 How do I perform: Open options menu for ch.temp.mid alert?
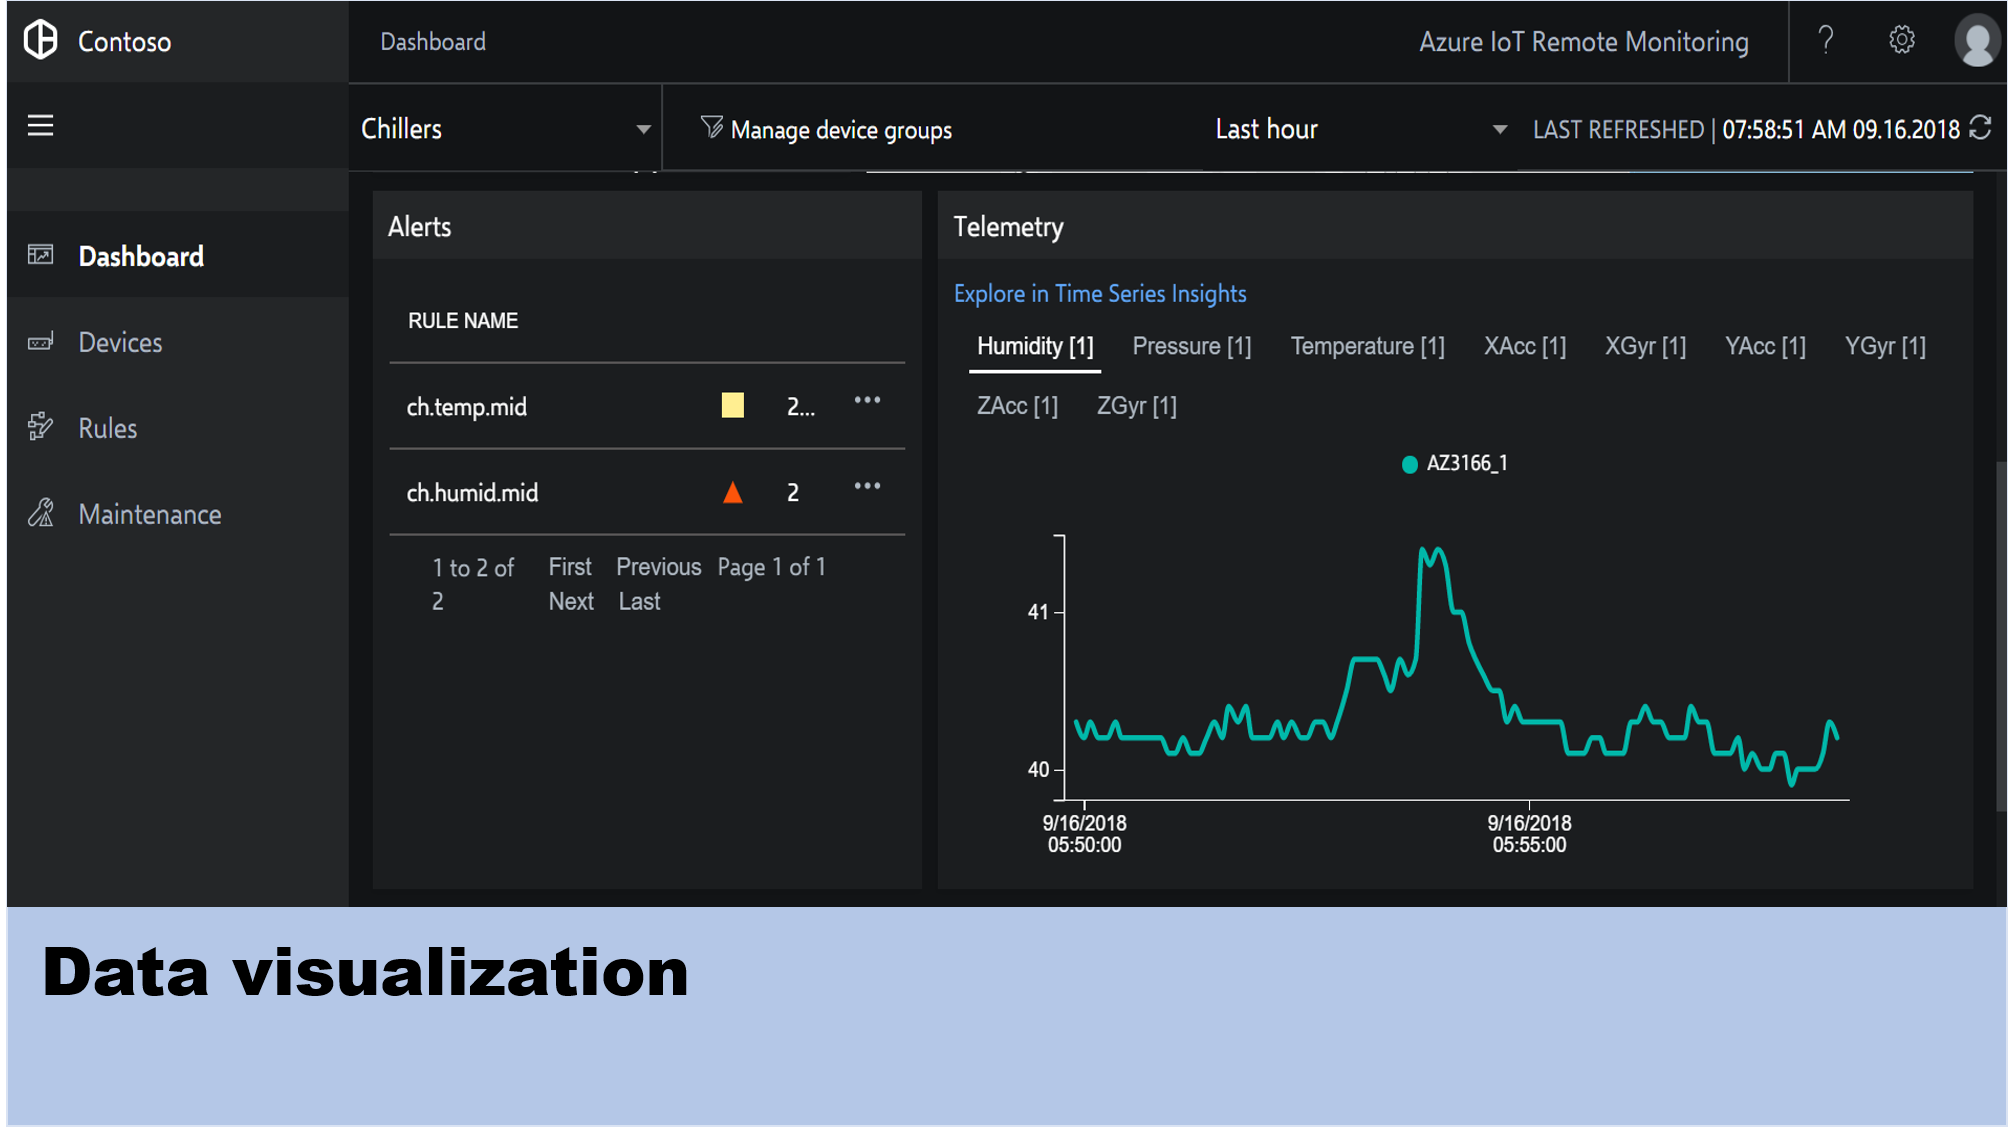click(867, 401)
